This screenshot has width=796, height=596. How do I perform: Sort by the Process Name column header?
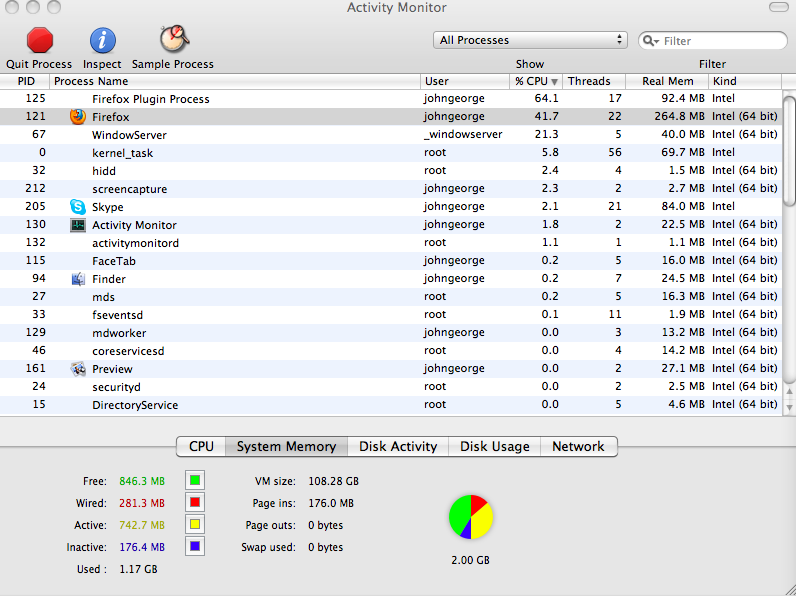[x=235, y=81]
